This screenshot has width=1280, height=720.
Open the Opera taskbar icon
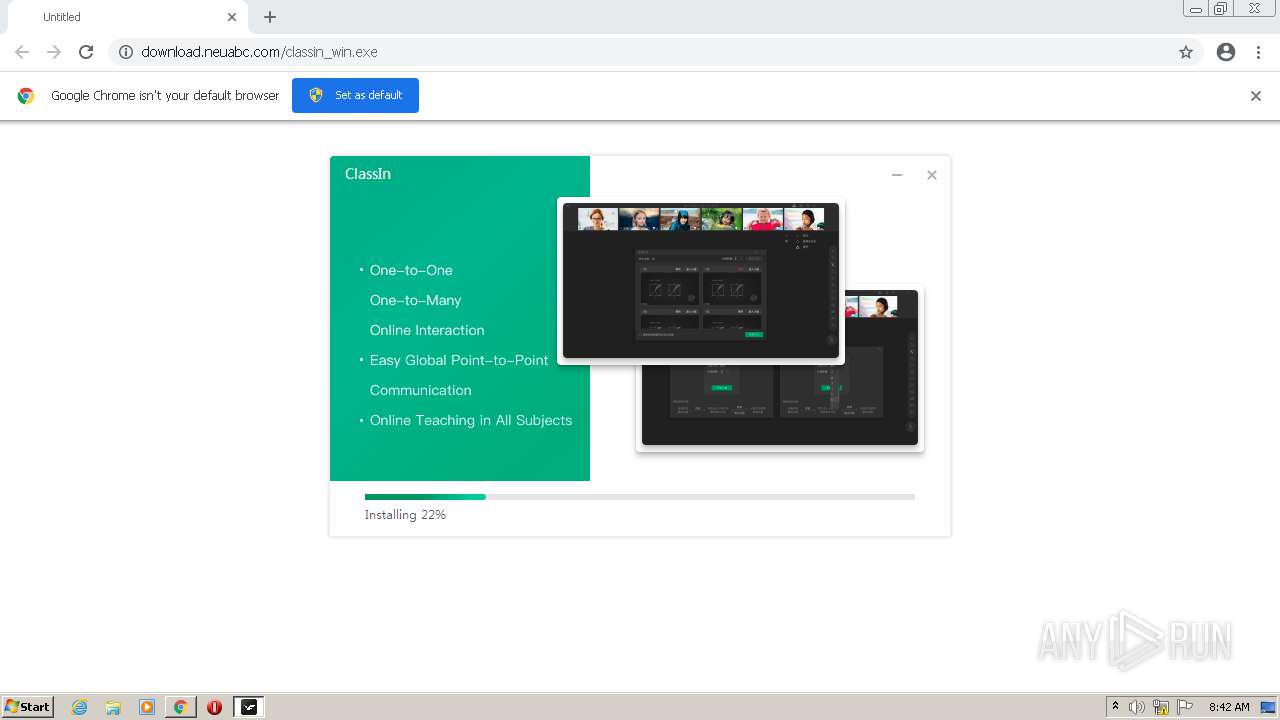coord(214,707)
